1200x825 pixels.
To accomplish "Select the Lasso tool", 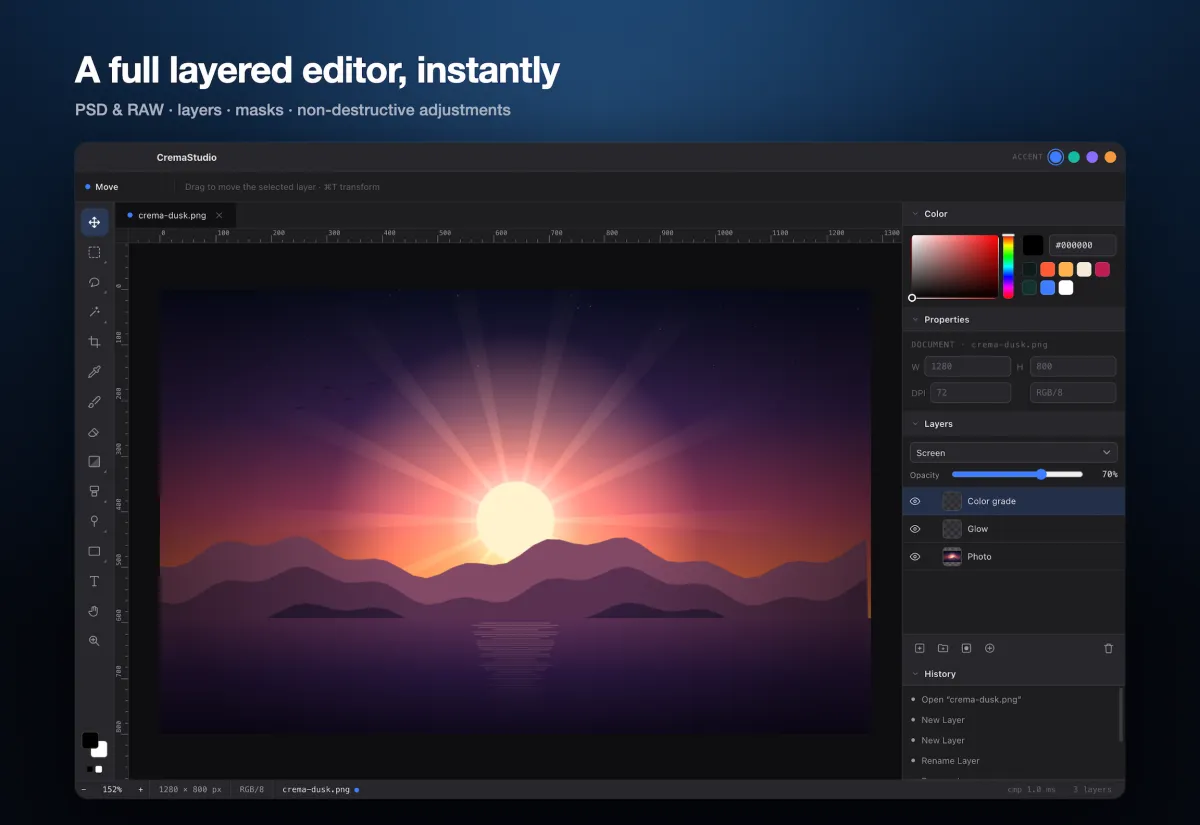I will coord(94,282).
